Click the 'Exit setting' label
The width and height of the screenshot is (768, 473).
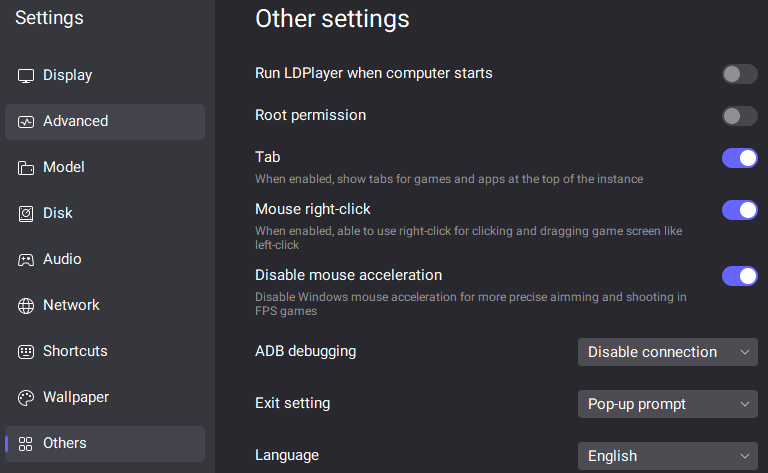(x=292, y=403)
